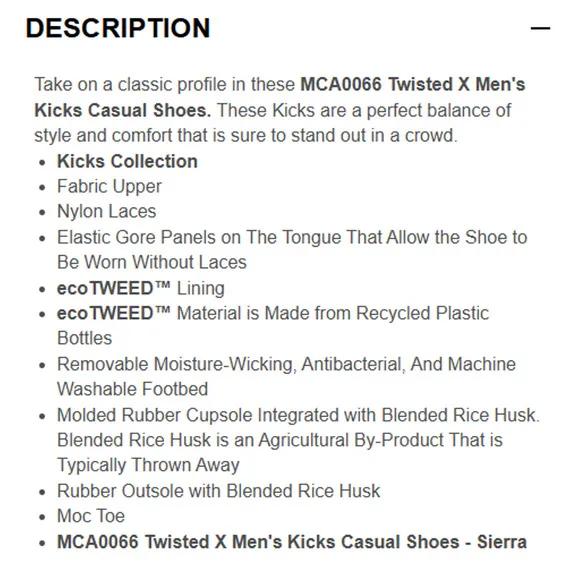Click style and comfort sentence in intro

(246, 135)
